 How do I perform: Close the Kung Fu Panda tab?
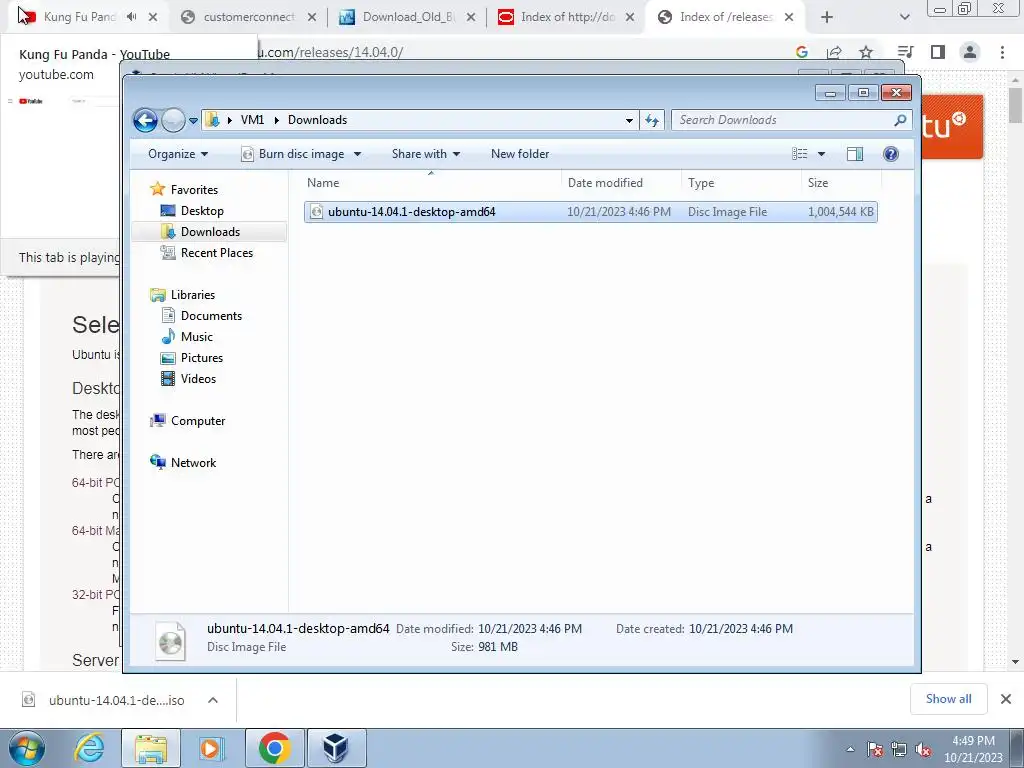[153, 17]
